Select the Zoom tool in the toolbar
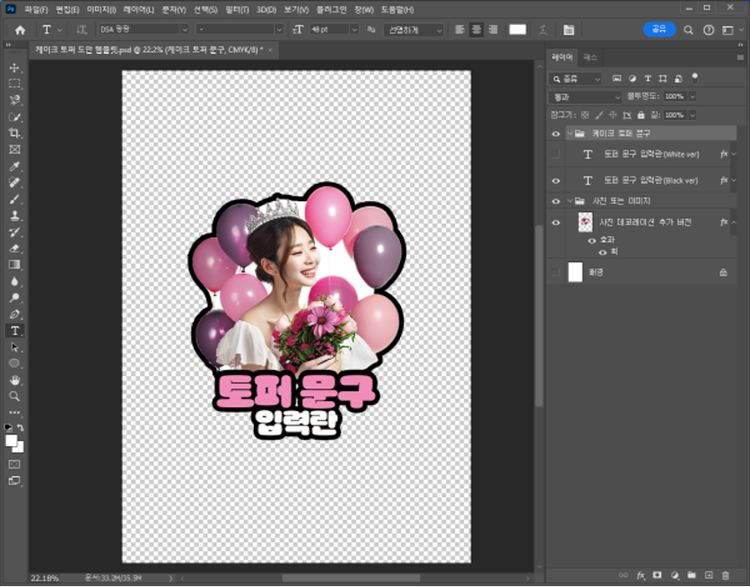 (15, 396)
